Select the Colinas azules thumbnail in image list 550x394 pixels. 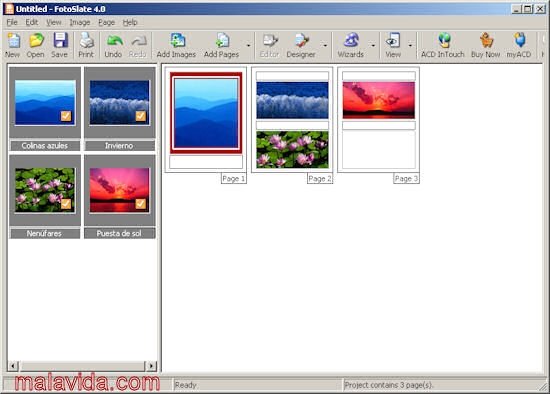coord(45,102)
